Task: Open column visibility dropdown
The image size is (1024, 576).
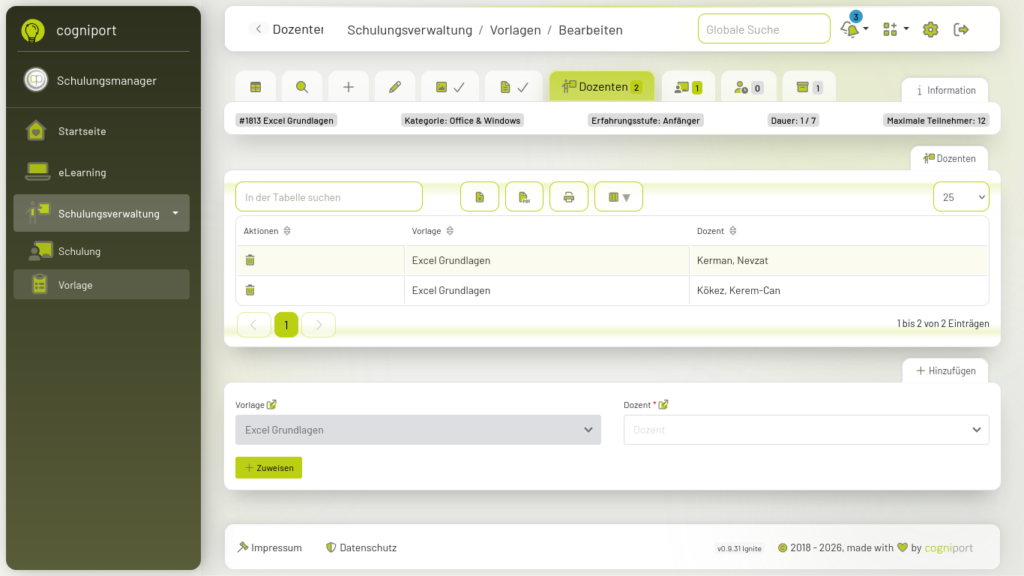Action: point(618,197)
